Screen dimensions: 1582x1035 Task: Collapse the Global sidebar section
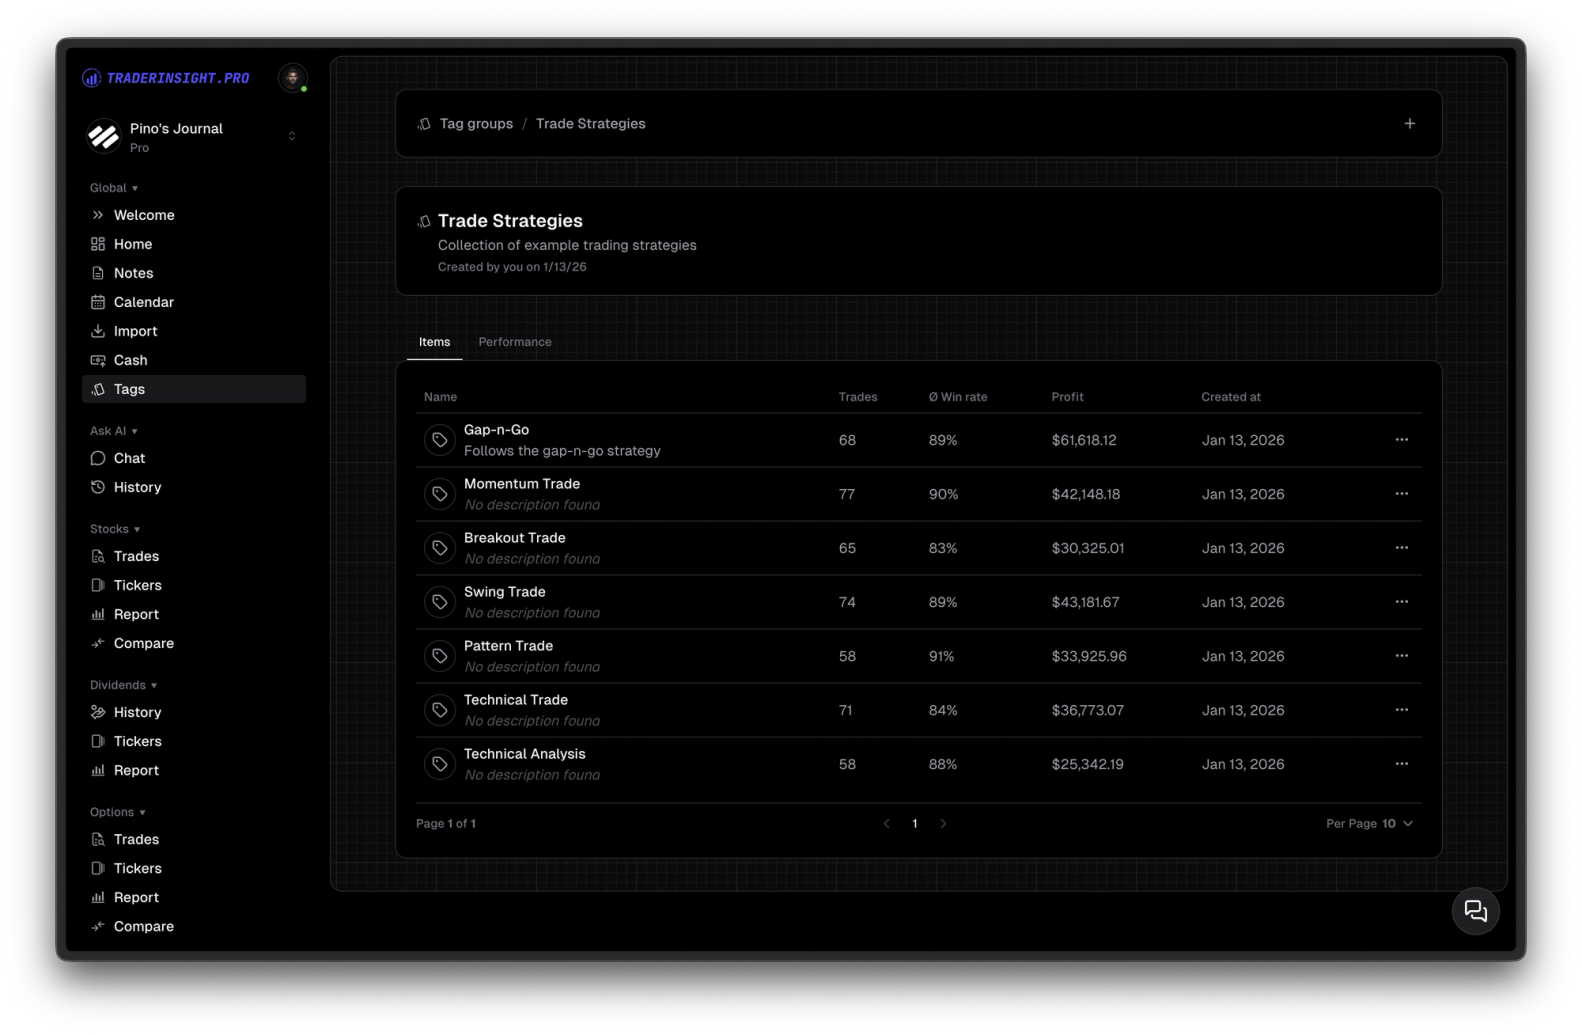click(114, 188)
